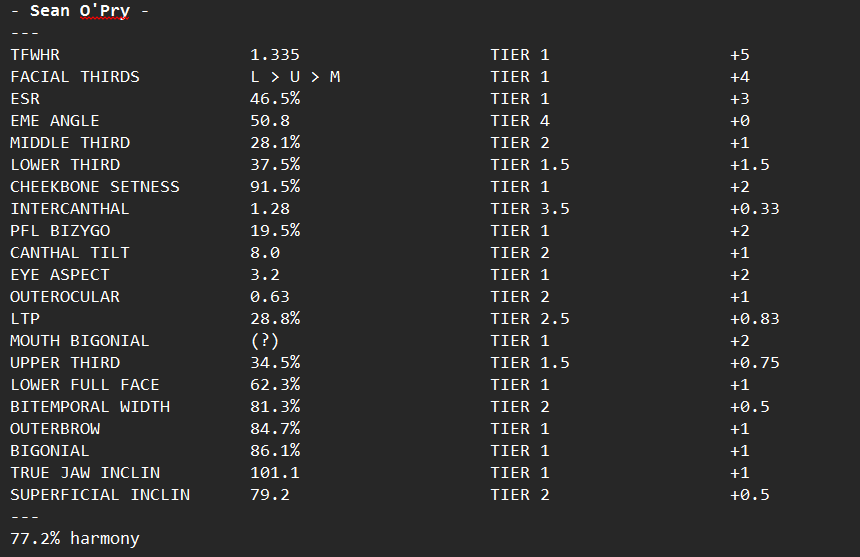
Task: Click the 77.2% harmony summary line
Action: (75, 538)
